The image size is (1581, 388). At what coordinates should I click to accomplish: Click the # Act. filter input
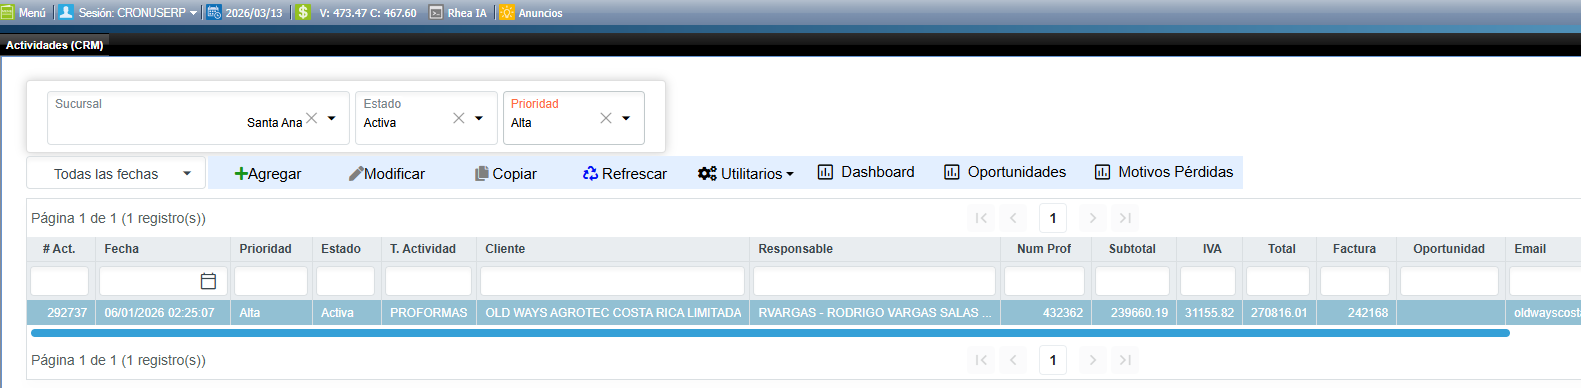[x=60, y=281]
